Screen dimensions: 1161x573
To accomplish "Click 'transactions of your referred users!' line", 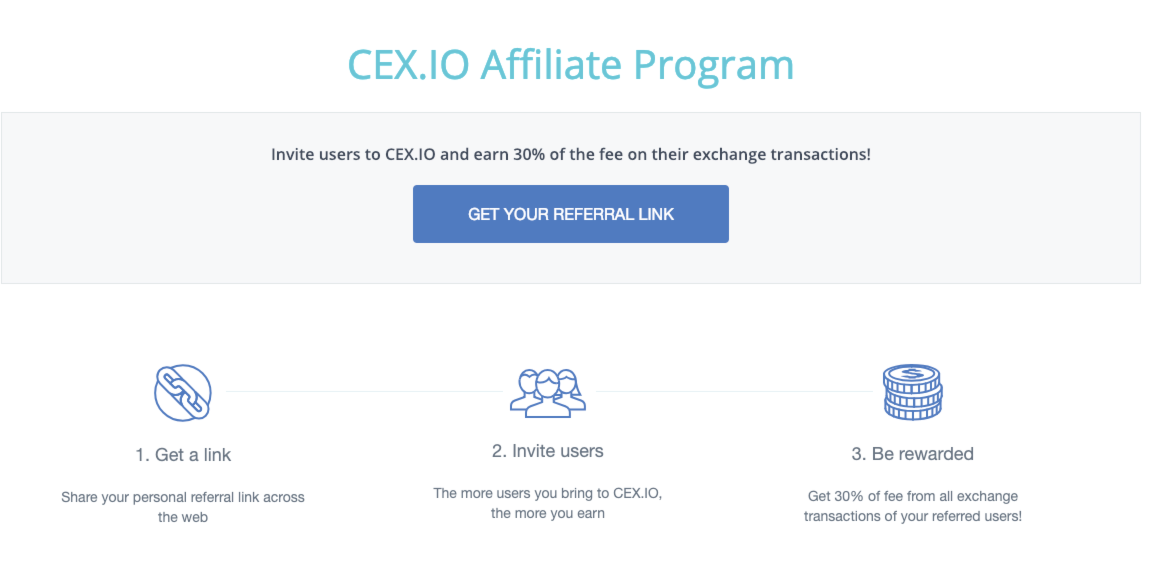I will (912, 517).
